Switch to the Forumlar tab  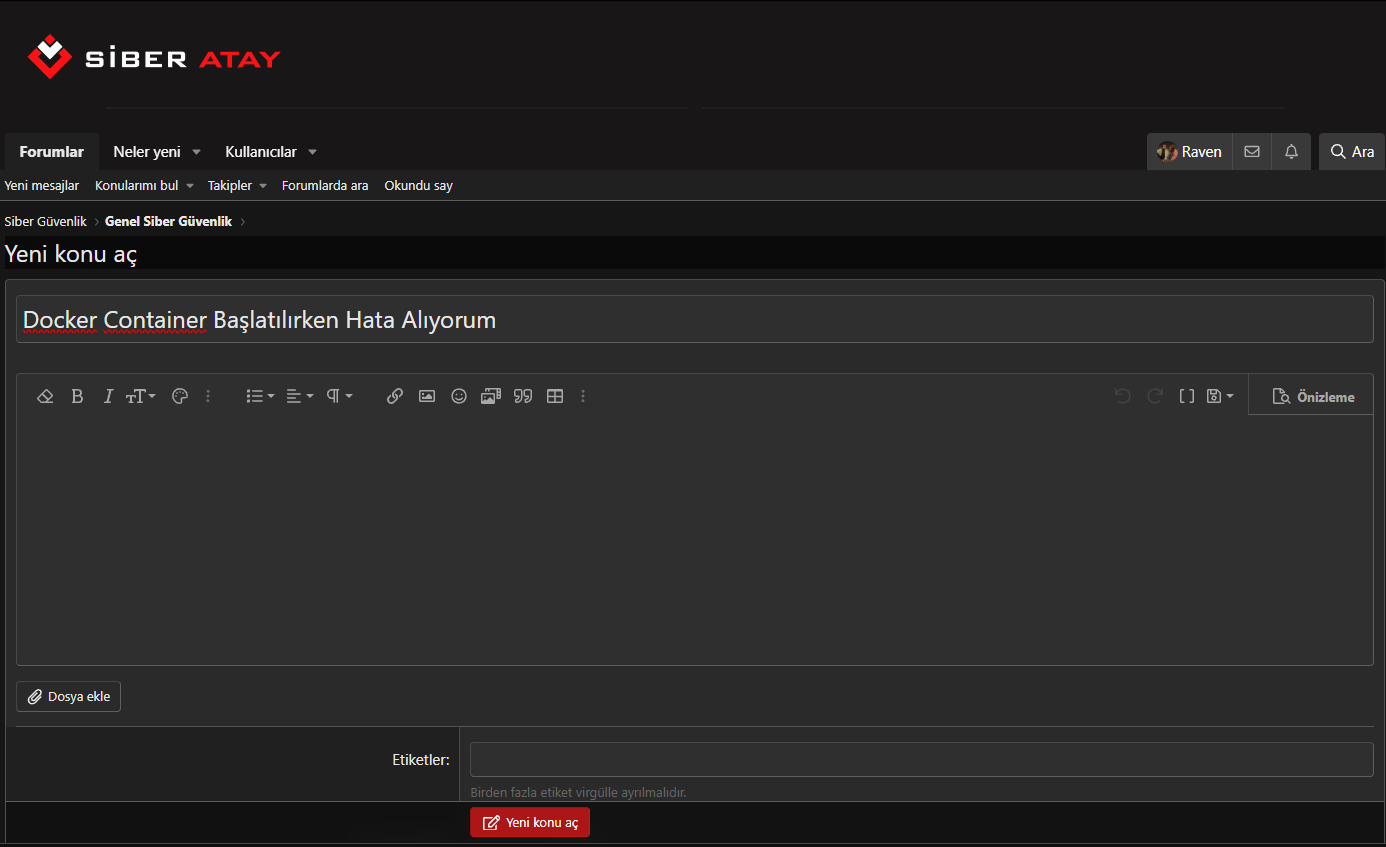pos(52,152)
